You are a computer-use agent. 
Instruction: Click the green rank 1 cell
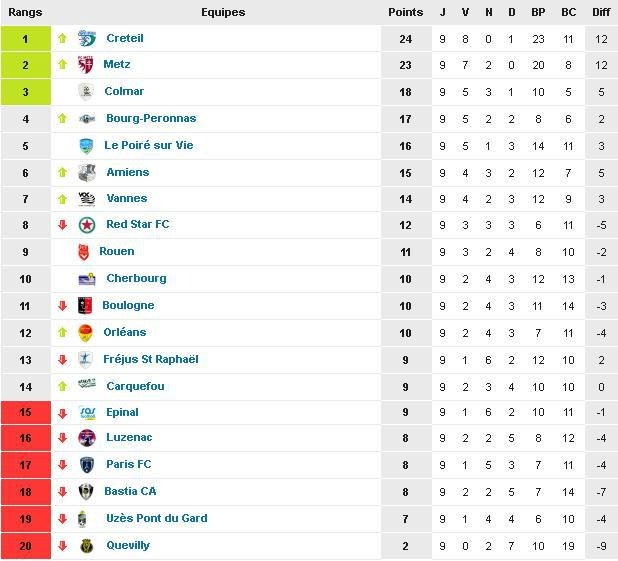pos(26,39)
